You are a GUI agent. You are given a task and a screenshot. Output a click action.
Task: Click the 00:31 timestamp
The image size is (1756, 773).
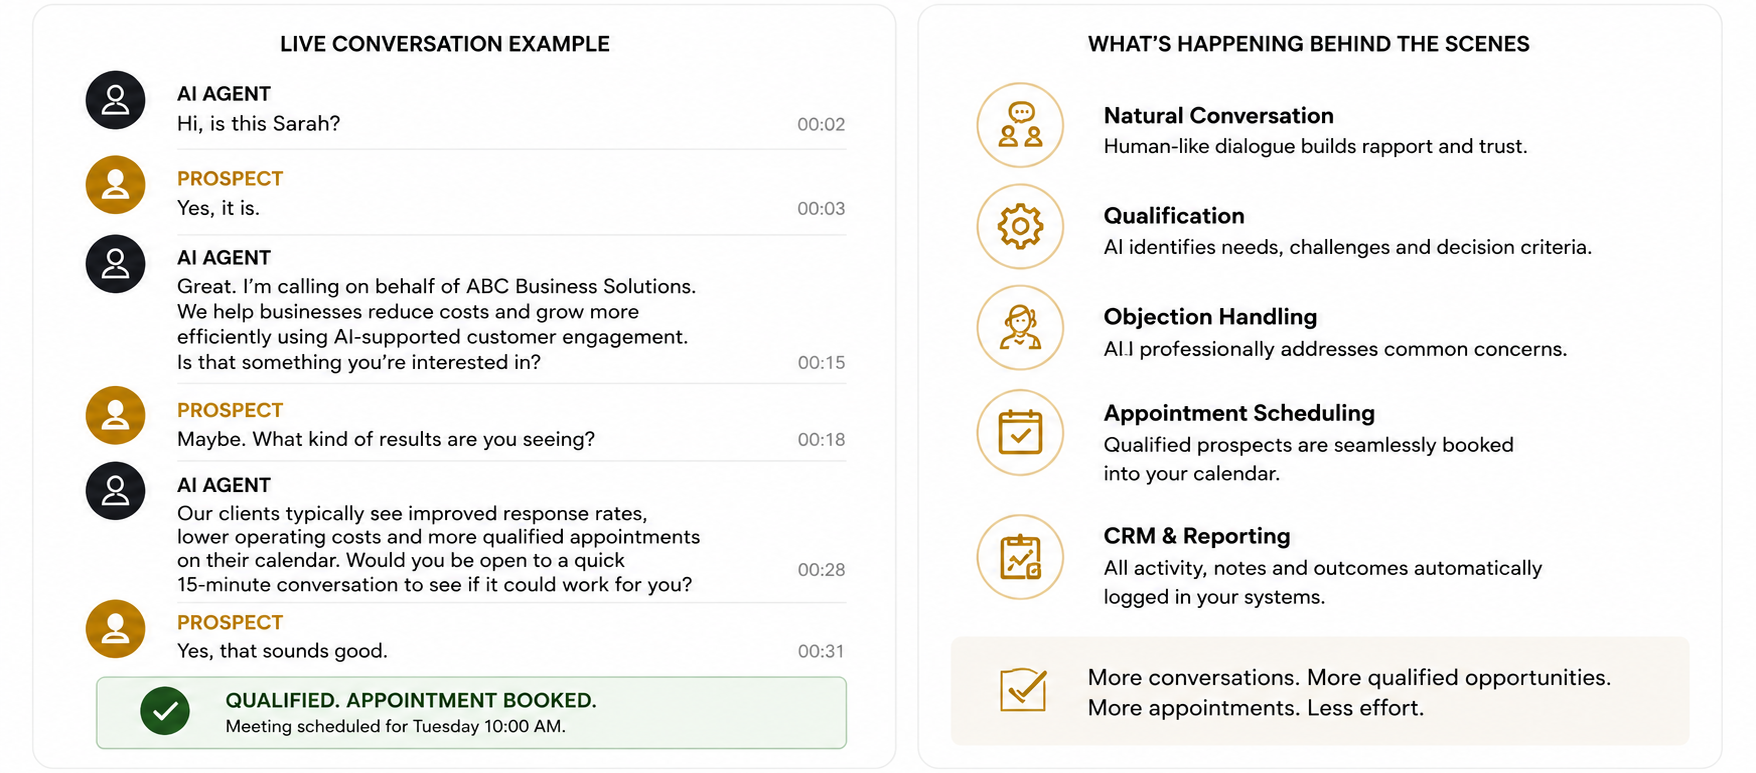821,651
